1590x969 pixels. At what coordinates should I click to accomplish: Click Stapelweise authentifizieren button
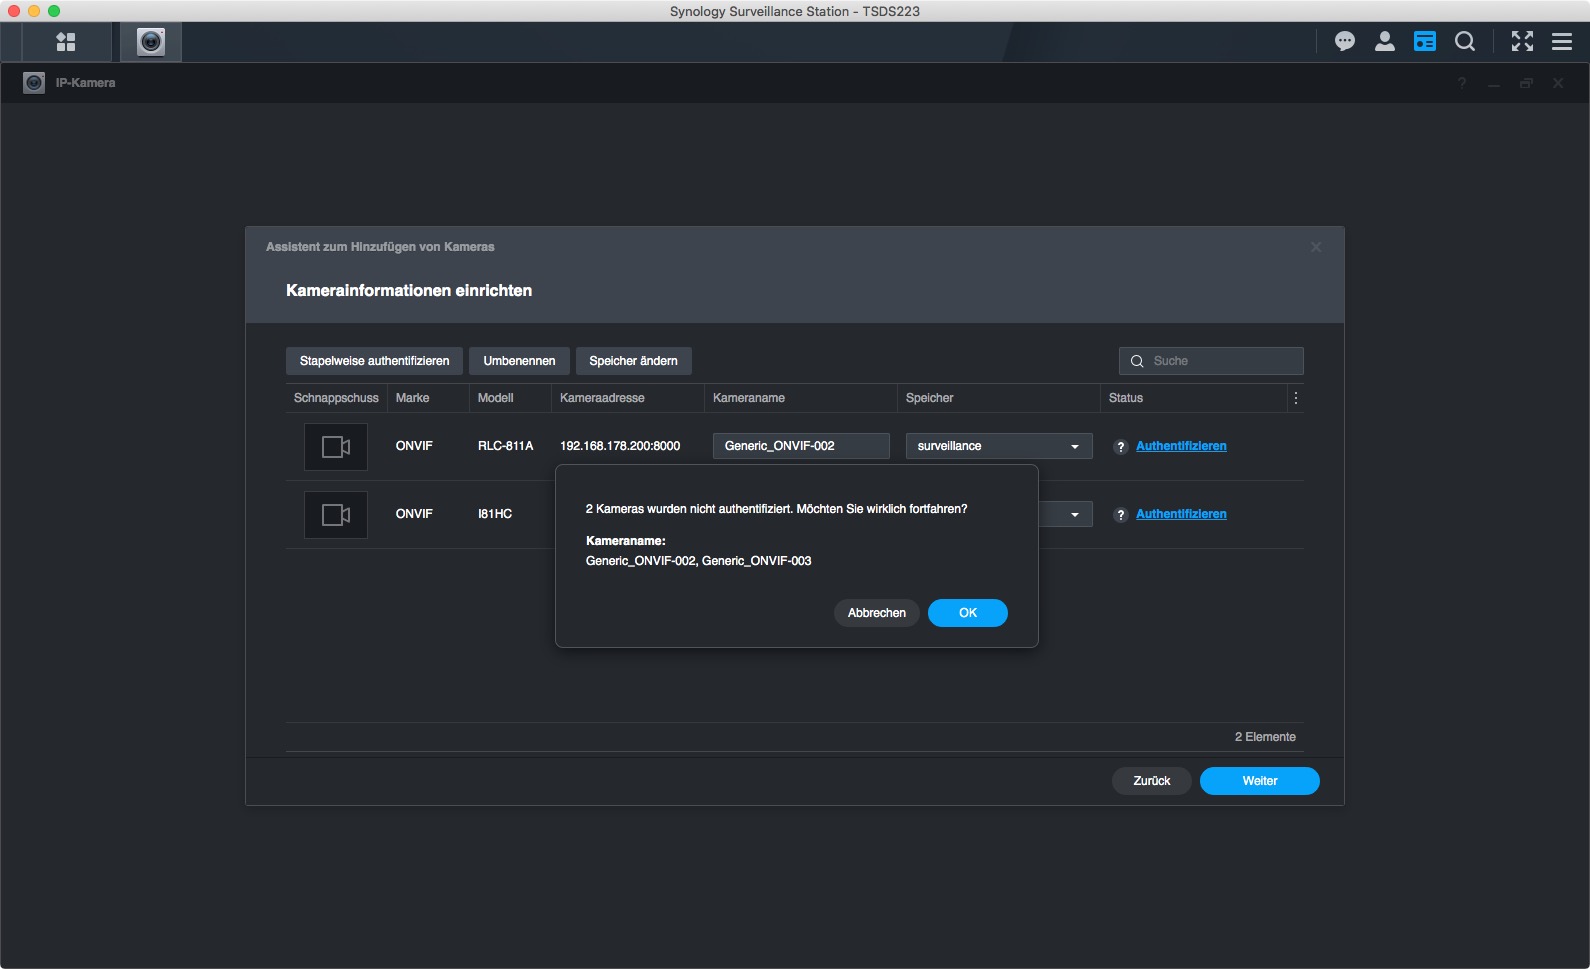(x=374, y=361)
